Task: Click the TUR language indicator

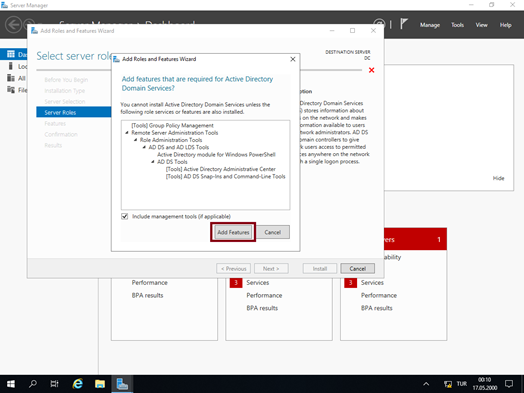Action: point(462,384)
